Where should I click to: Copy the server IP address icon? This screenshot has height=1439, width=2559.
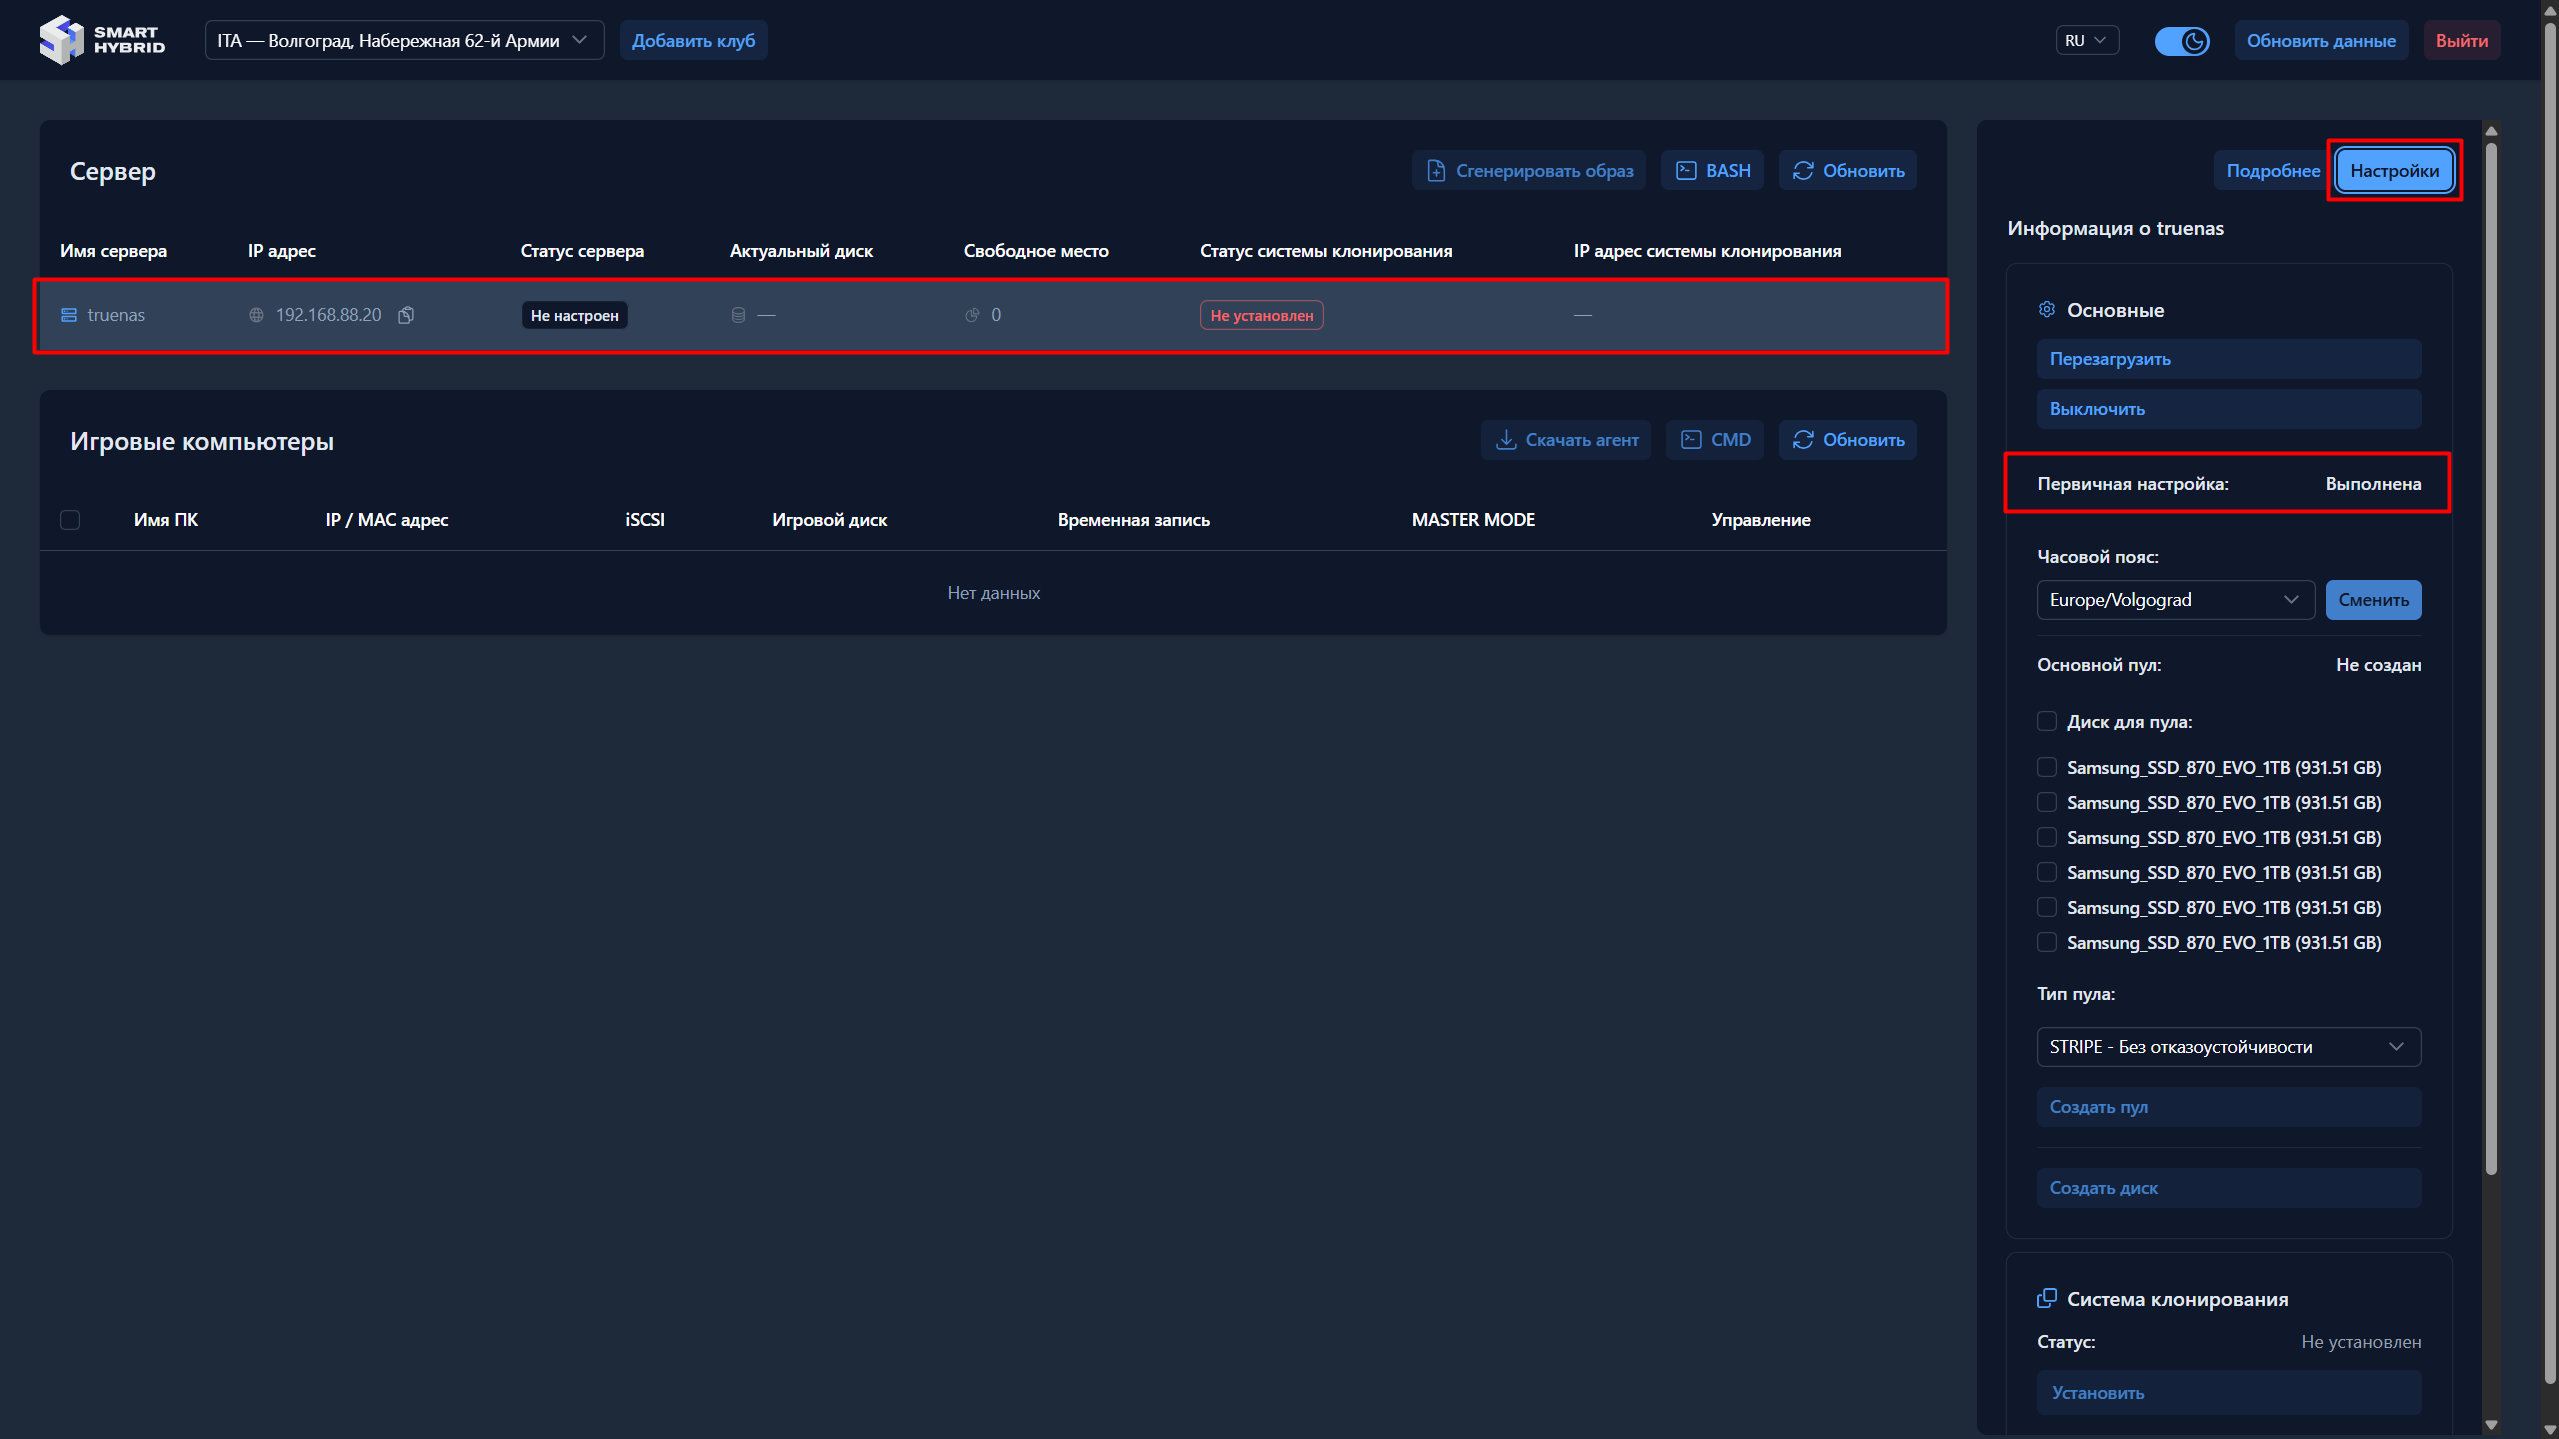406,315
